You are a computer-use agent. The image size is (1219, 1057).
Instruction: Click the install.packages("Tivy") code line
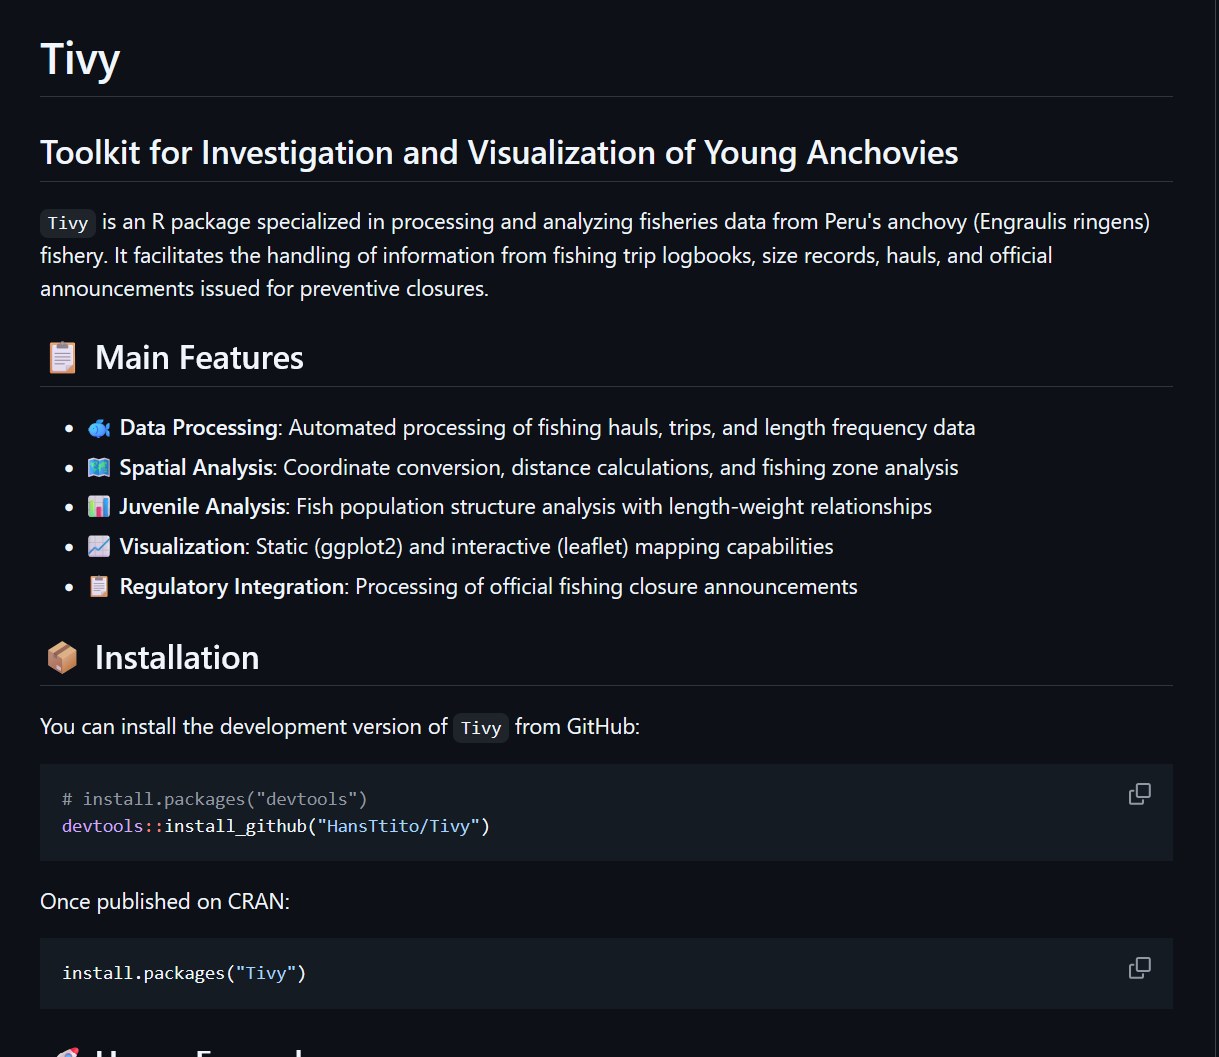coord(184,973)
